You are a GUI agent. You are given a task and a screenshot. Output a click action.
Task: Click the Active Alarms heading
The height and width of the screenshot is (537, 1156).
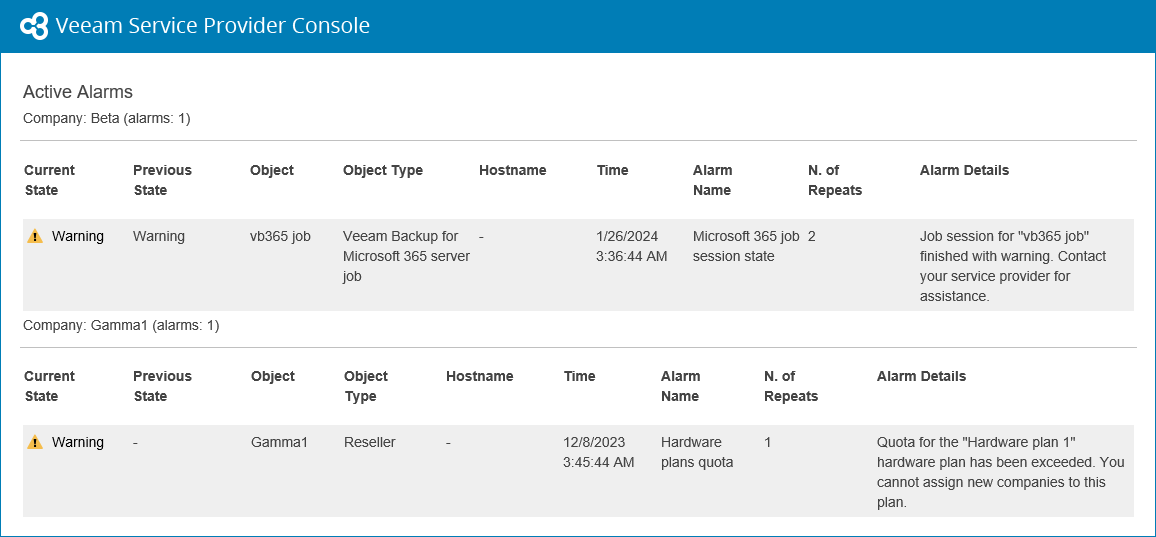[78, 92]
